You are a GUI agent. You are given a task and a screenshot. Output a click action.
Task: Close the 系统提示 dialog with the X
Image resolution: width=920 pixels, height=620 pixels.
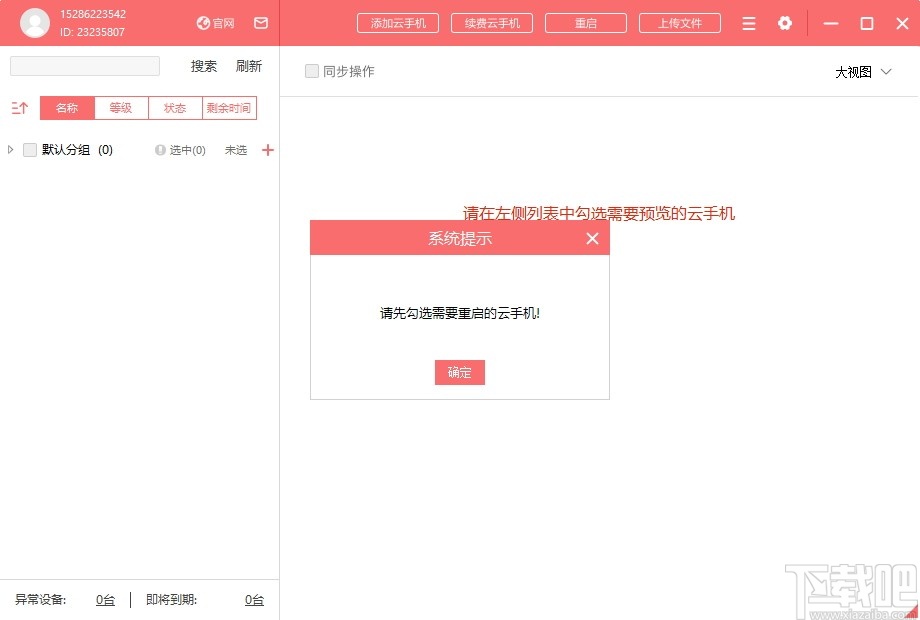click(591, 238)
